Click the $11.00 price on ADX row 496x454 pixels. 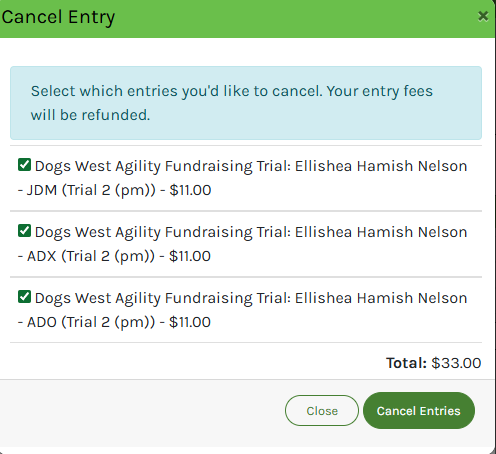[190, 256]
